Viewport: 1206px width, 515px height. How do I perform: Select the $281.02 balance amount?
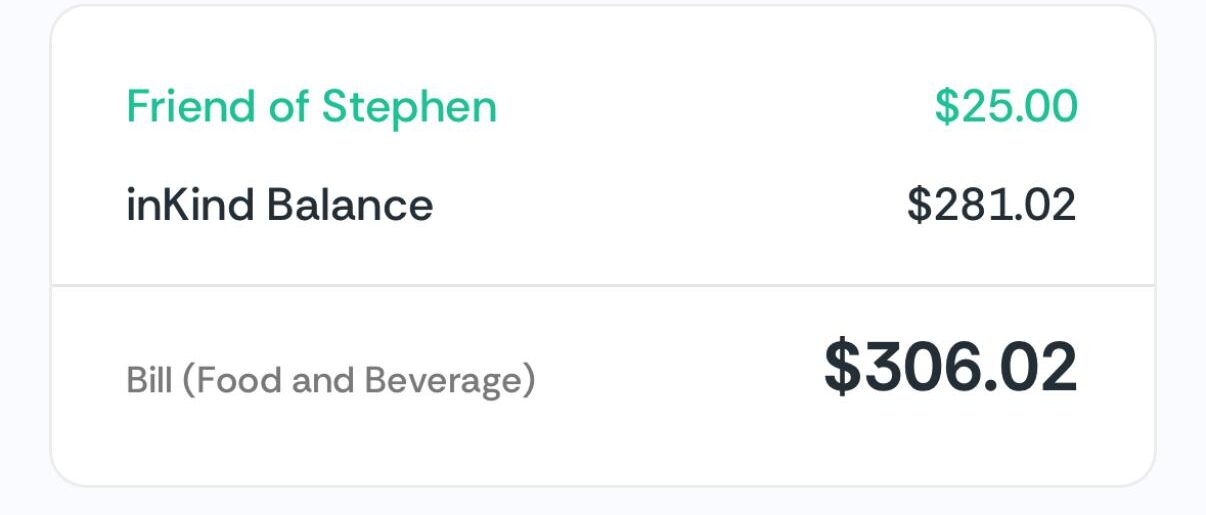coord(991,205)
